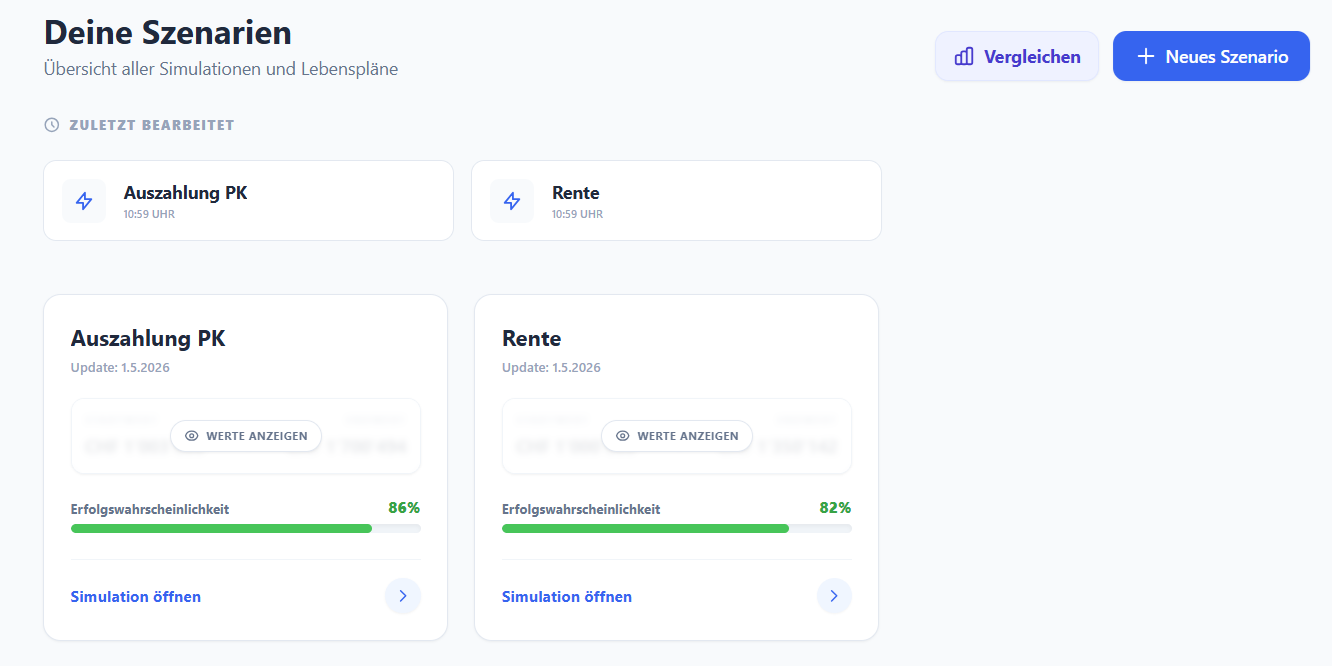Click lightning bolt icon of recent Rente
This screenshot has width=1332, height=666.
point(512,201)
